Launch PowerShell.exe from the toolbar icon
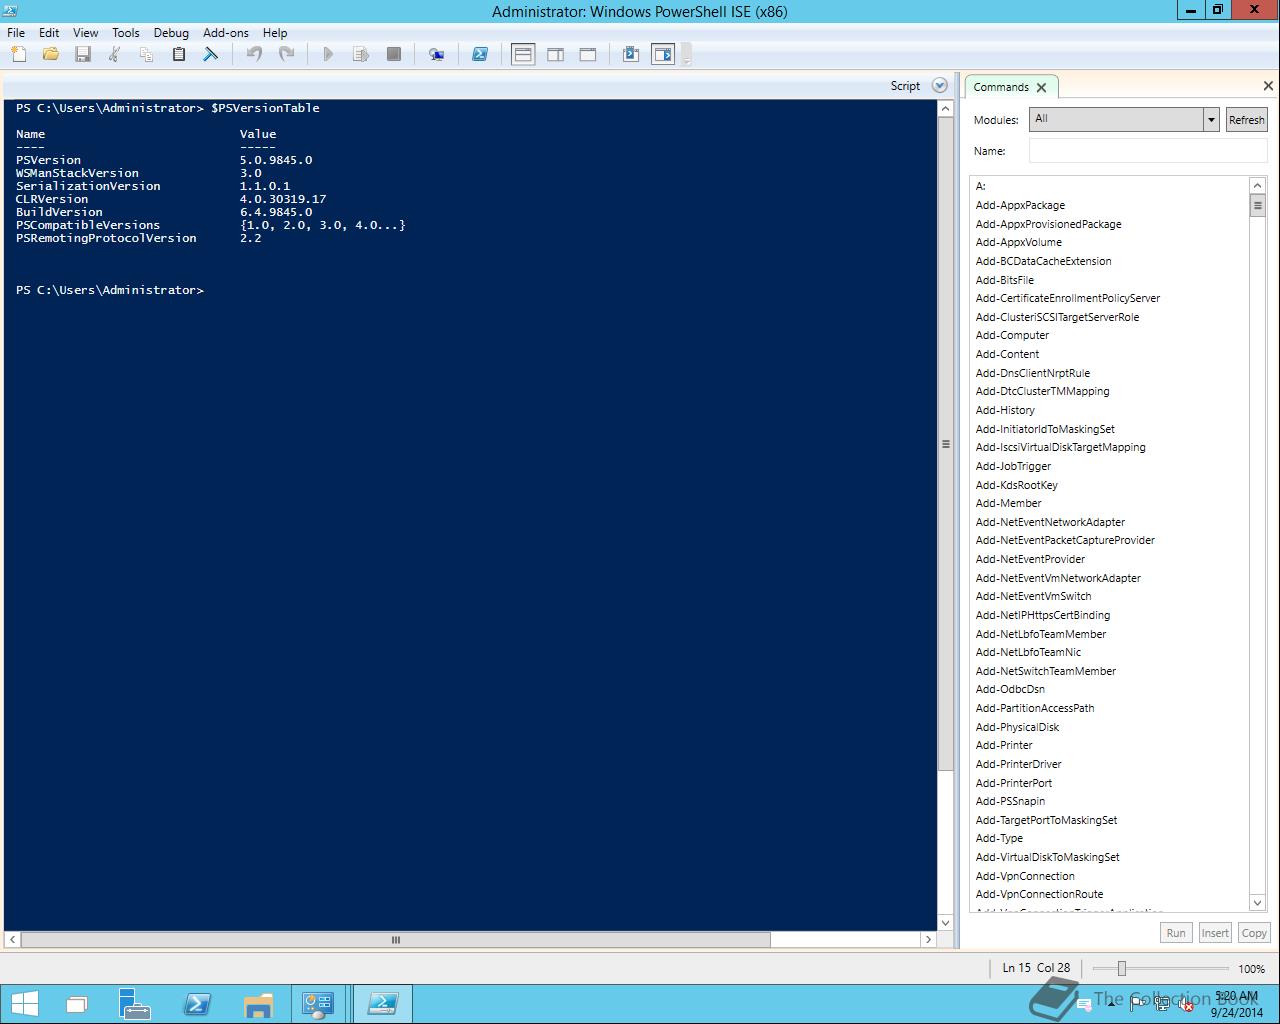1280x1024 pixels. pos(480,54)
